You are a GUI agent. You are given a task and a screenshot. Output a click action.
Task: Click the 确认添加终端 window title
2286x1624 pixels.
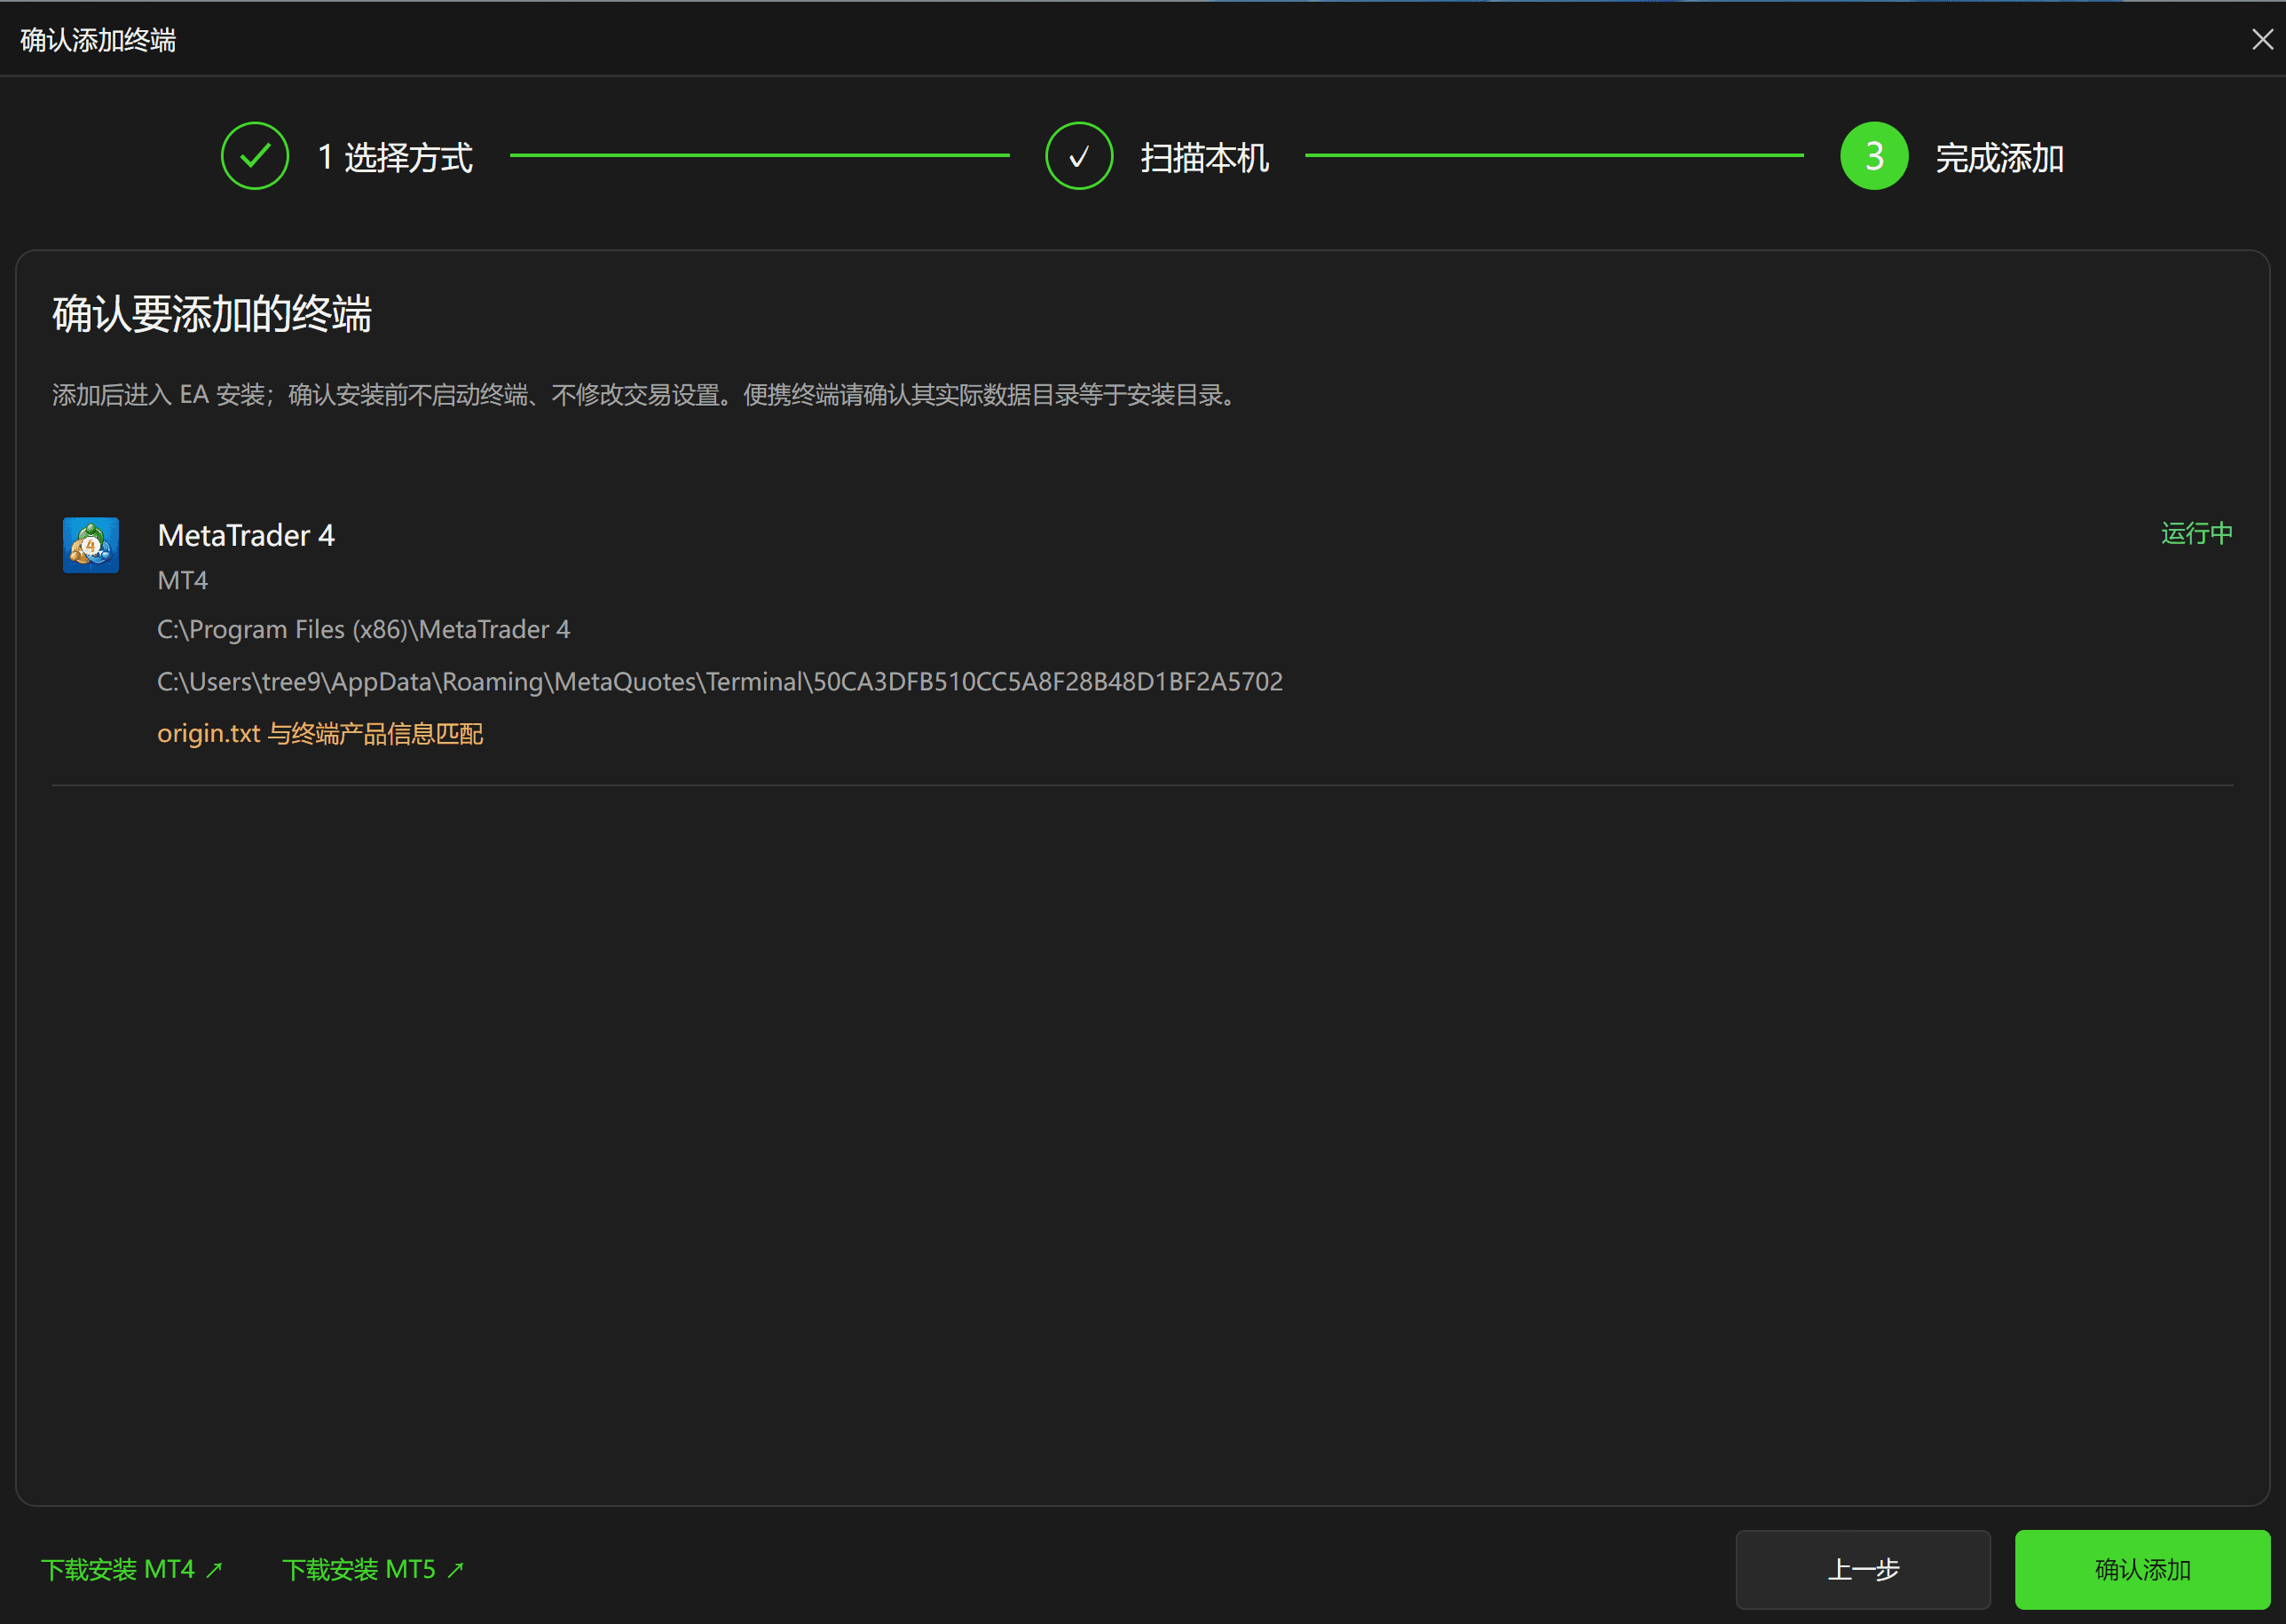[98, 40]
